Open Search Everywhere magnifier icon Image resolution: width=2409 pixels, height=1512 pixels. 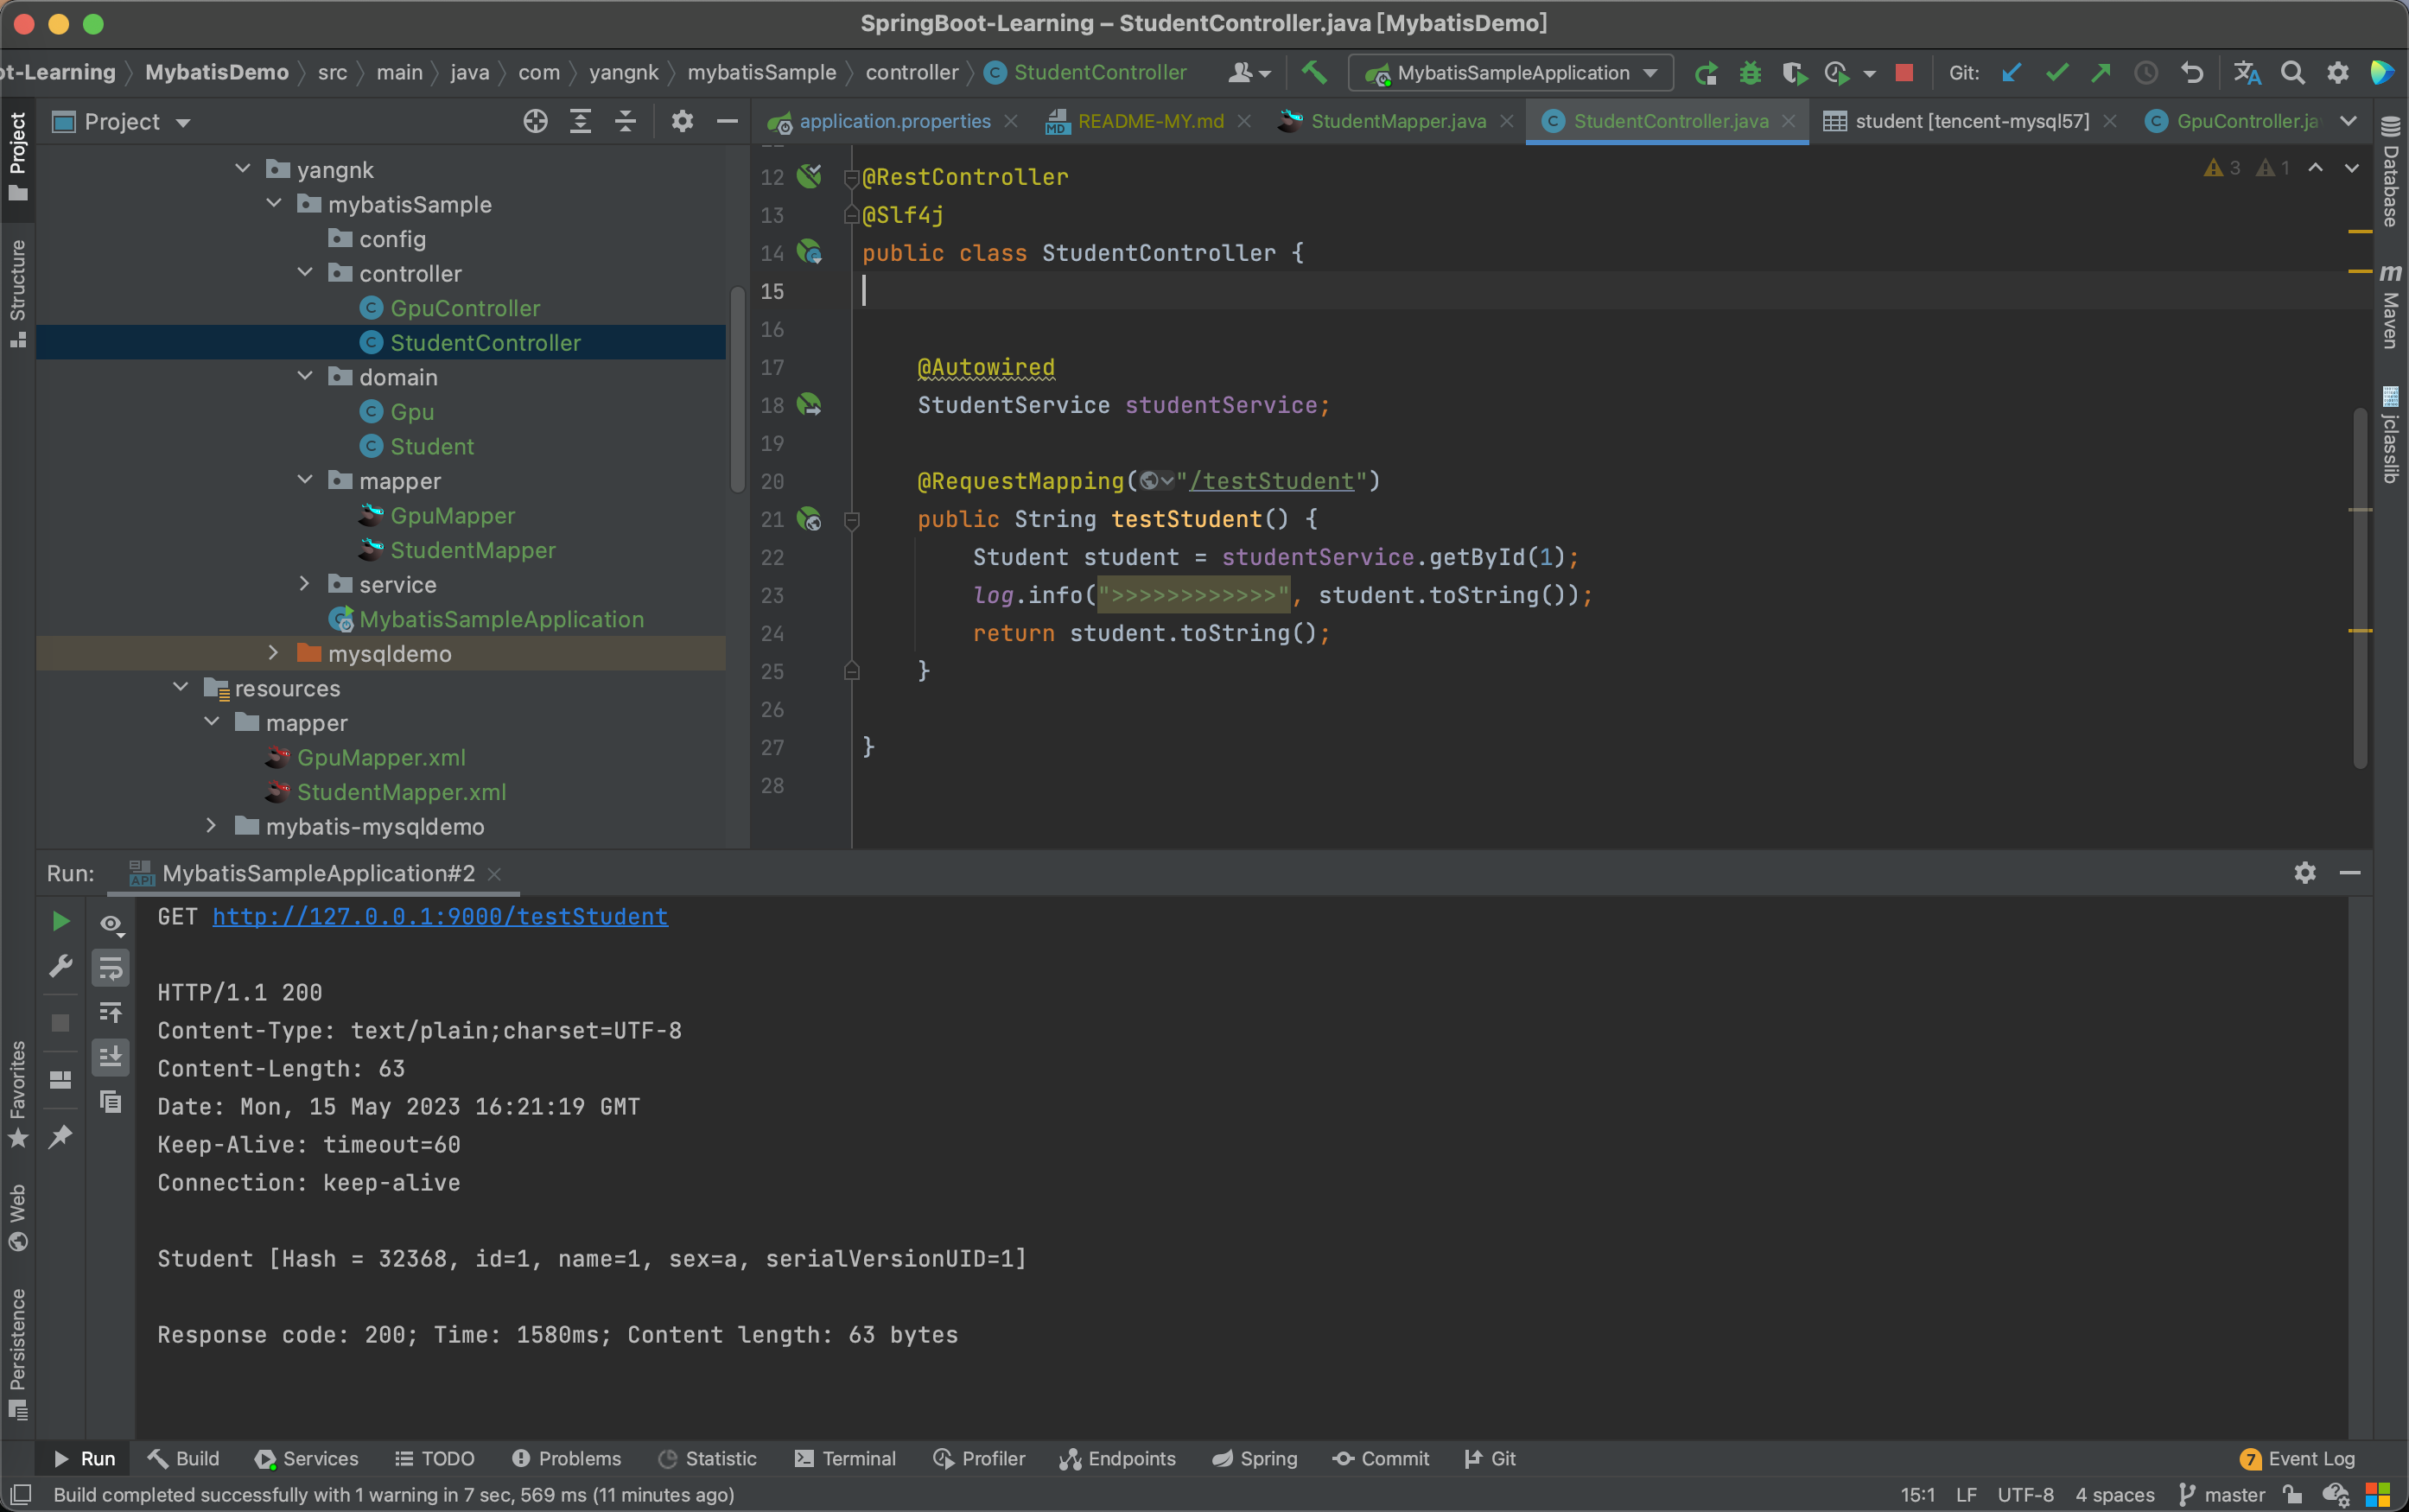pos(2292,73)
